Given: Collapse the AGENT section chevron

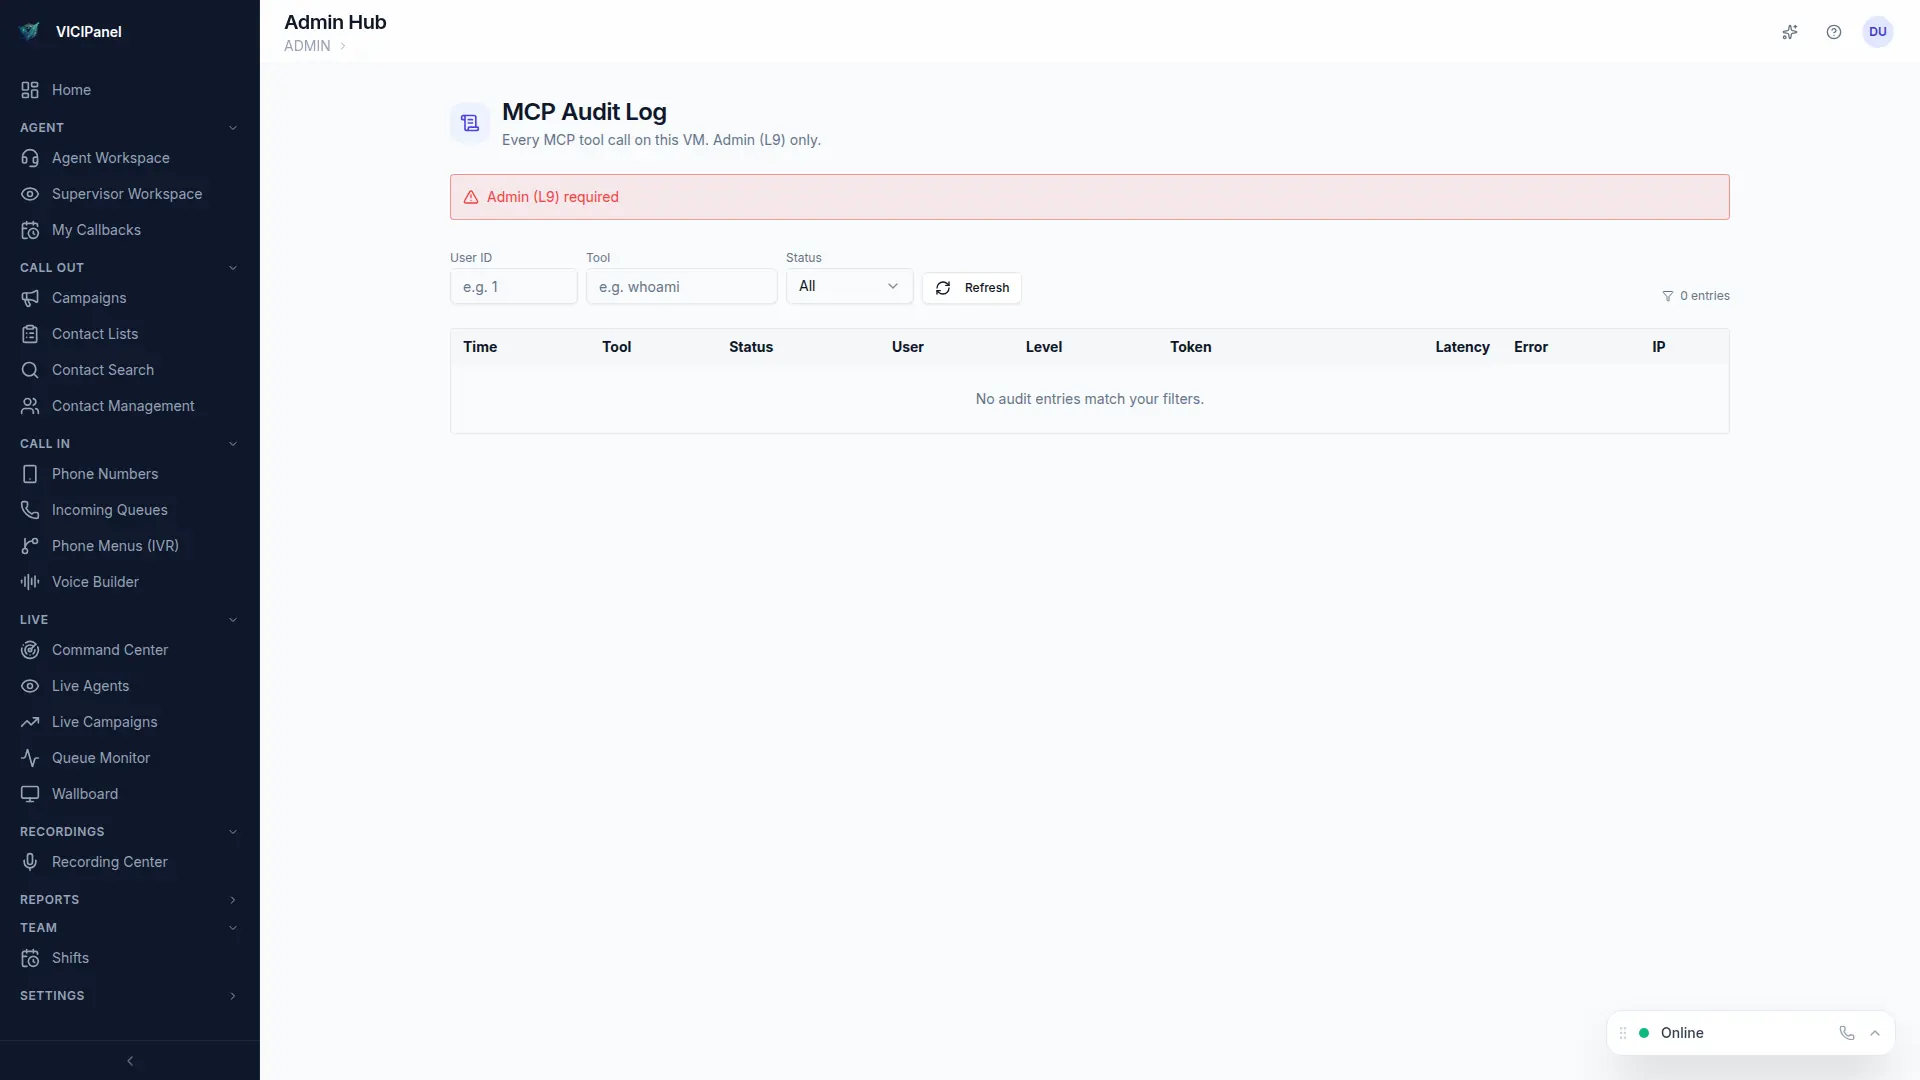Looking at the screenshot, I should point(233,127).
